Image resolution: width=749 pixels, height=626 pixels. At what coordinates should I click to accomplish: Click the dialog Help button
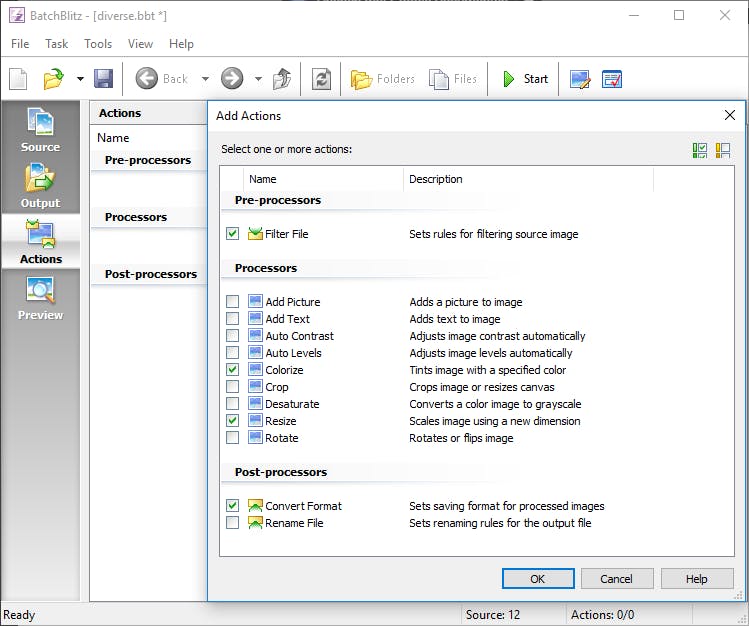(697, 579)
